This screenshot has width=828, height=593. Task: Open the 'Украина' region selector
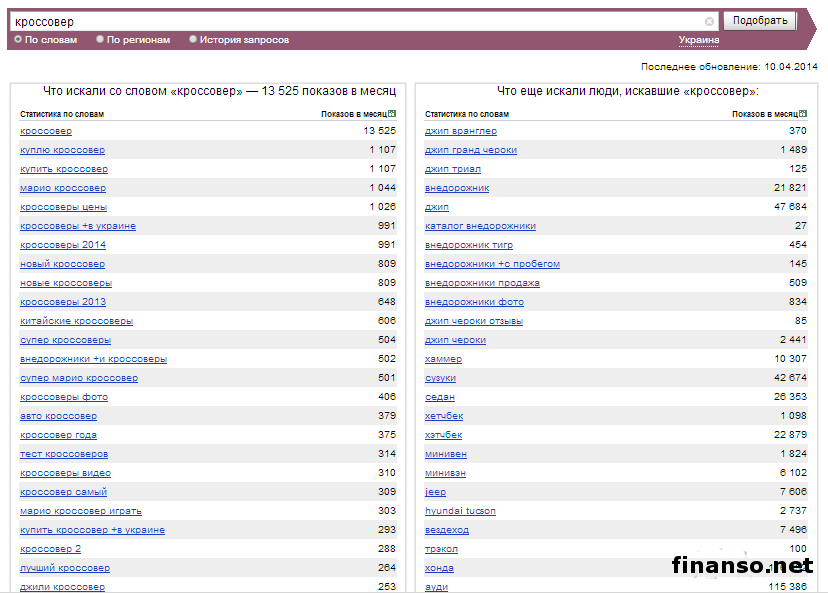(698, 40)
